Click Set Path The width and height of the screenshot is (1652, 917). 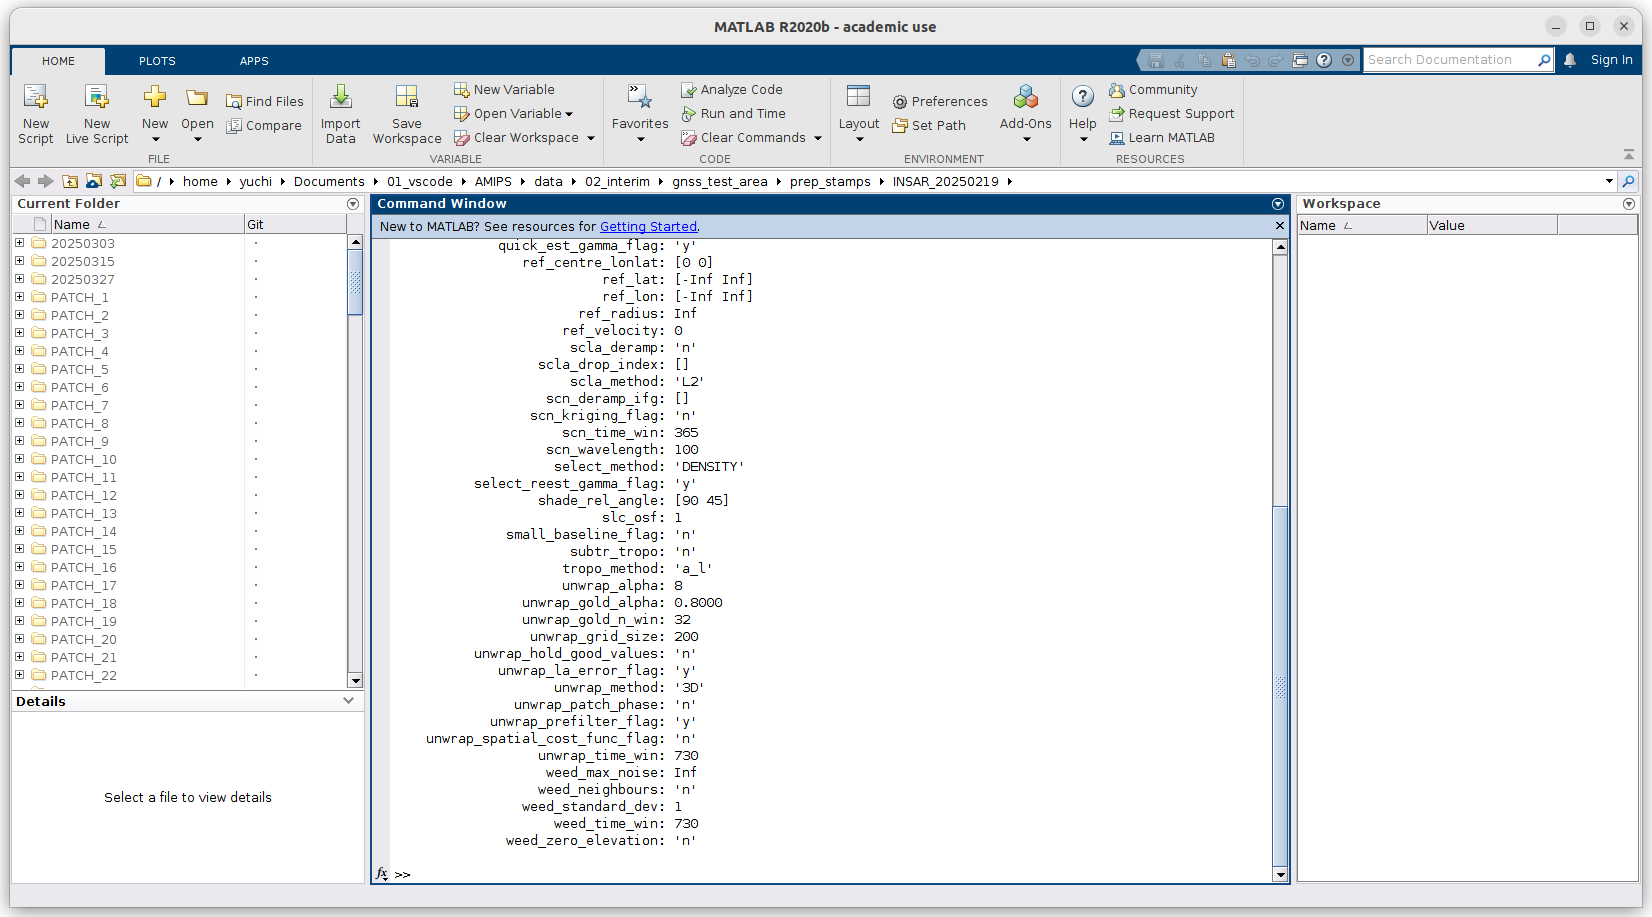(929, 125)
